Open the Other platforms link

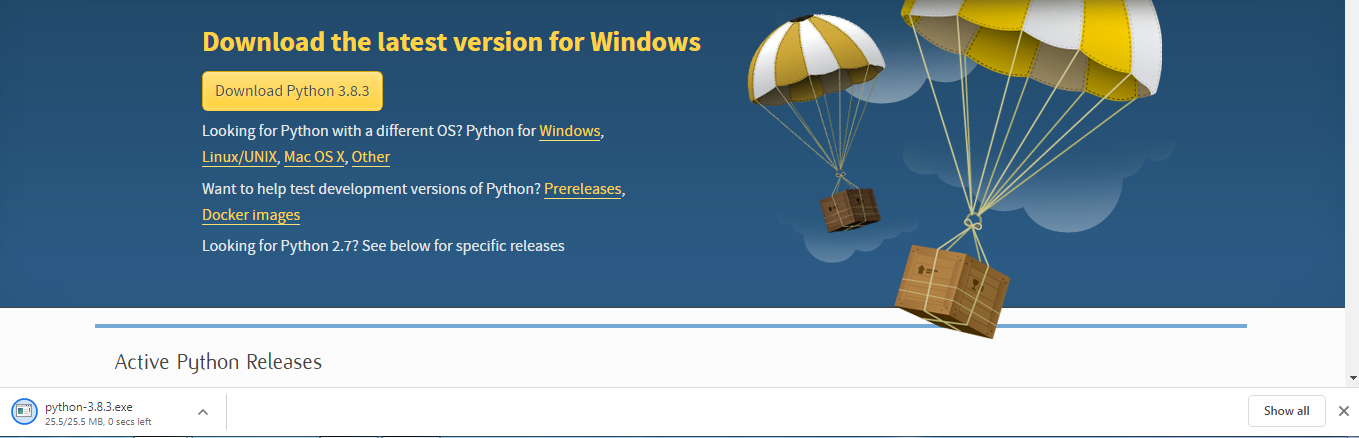tap(371, 157)
